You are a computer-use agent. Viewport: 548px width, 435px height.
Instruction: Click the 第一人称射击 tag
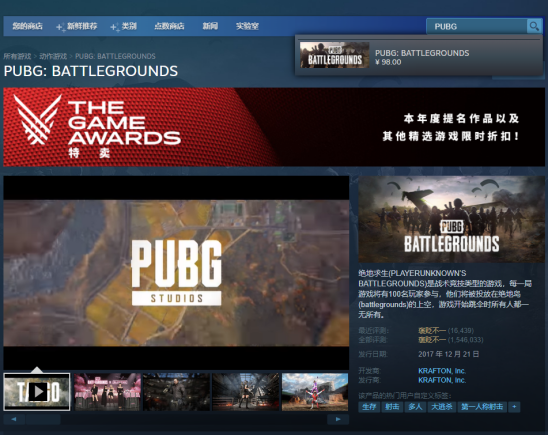pos(482,407)
